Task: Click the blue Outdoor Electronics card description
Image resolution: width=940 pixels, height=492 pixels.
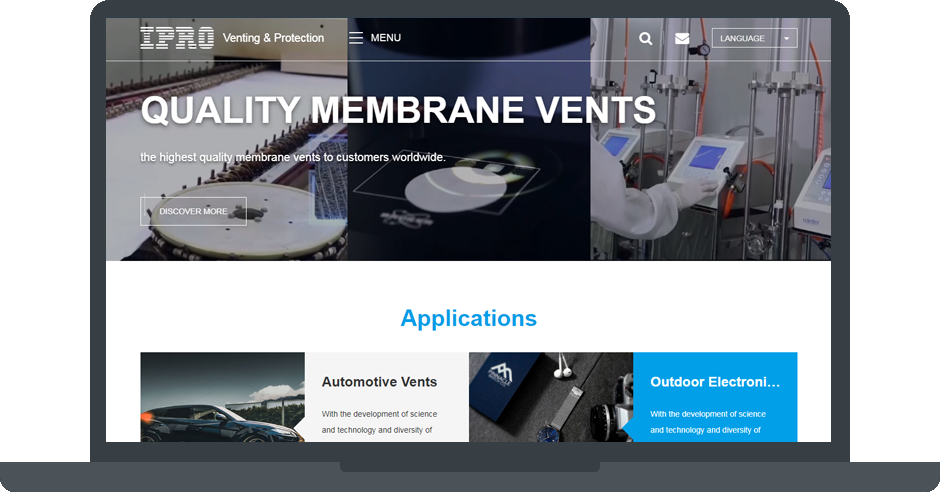Action: pyautogui.click(x=708, y=422)
